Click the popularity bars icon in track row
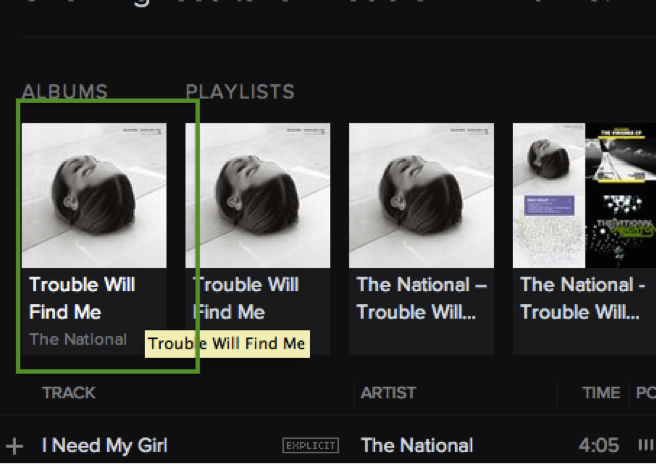This screenshot has width=657, height=464. (x=645, y=445)
